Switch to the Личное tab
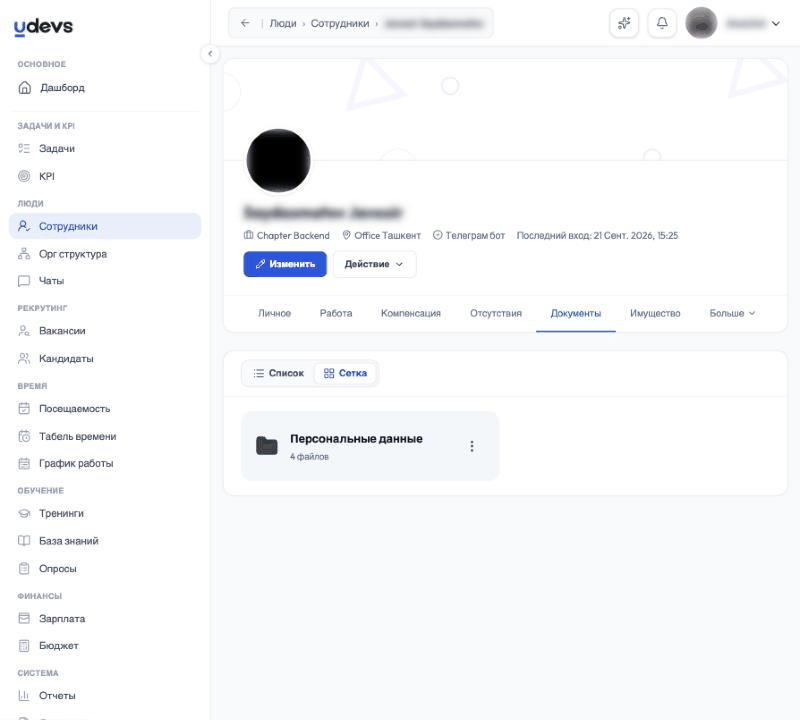The image size is (800, 720). [274, 313]
